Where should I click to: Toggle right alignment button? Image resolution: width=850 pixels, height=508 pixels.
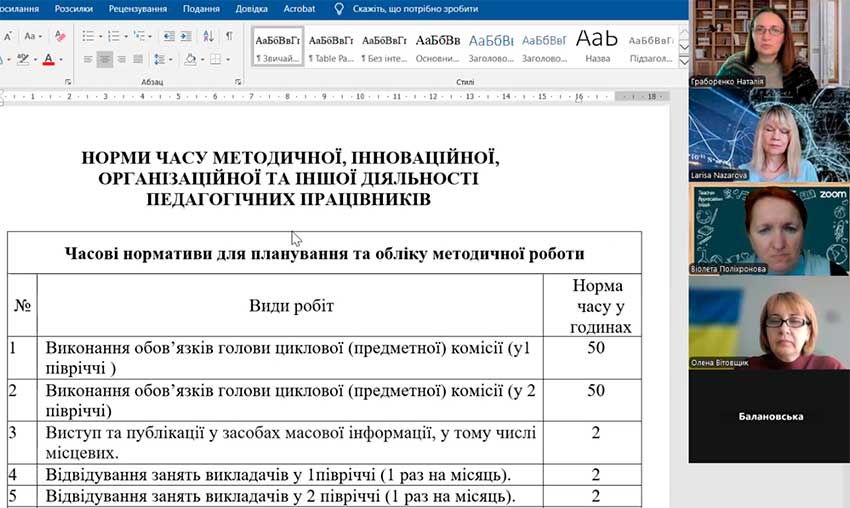click(x=121, y=59)
